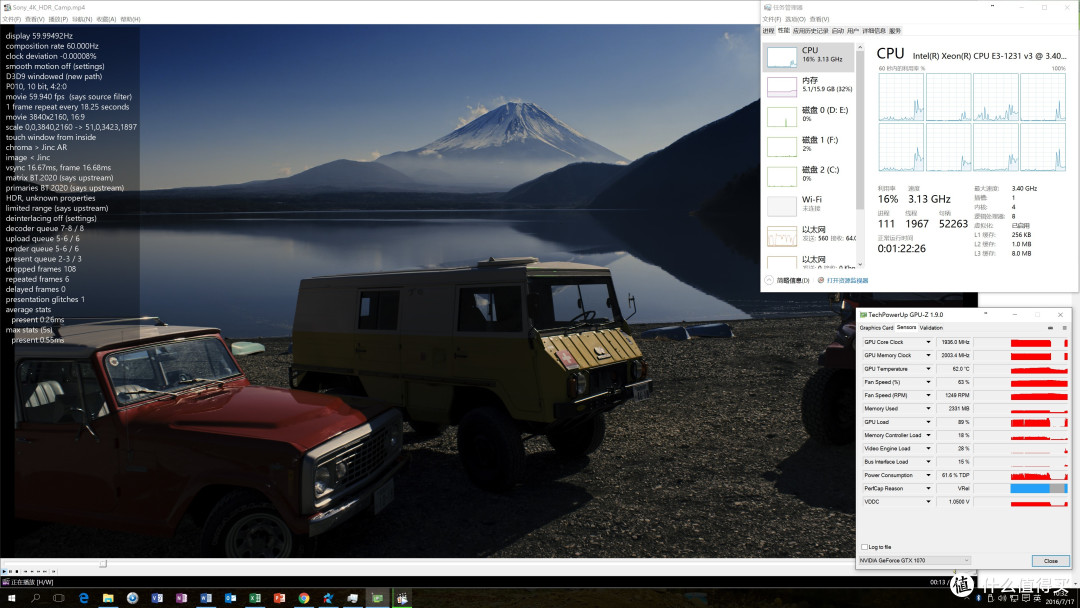
Task: Stop playback in the media player
Action: click(17, 572)
